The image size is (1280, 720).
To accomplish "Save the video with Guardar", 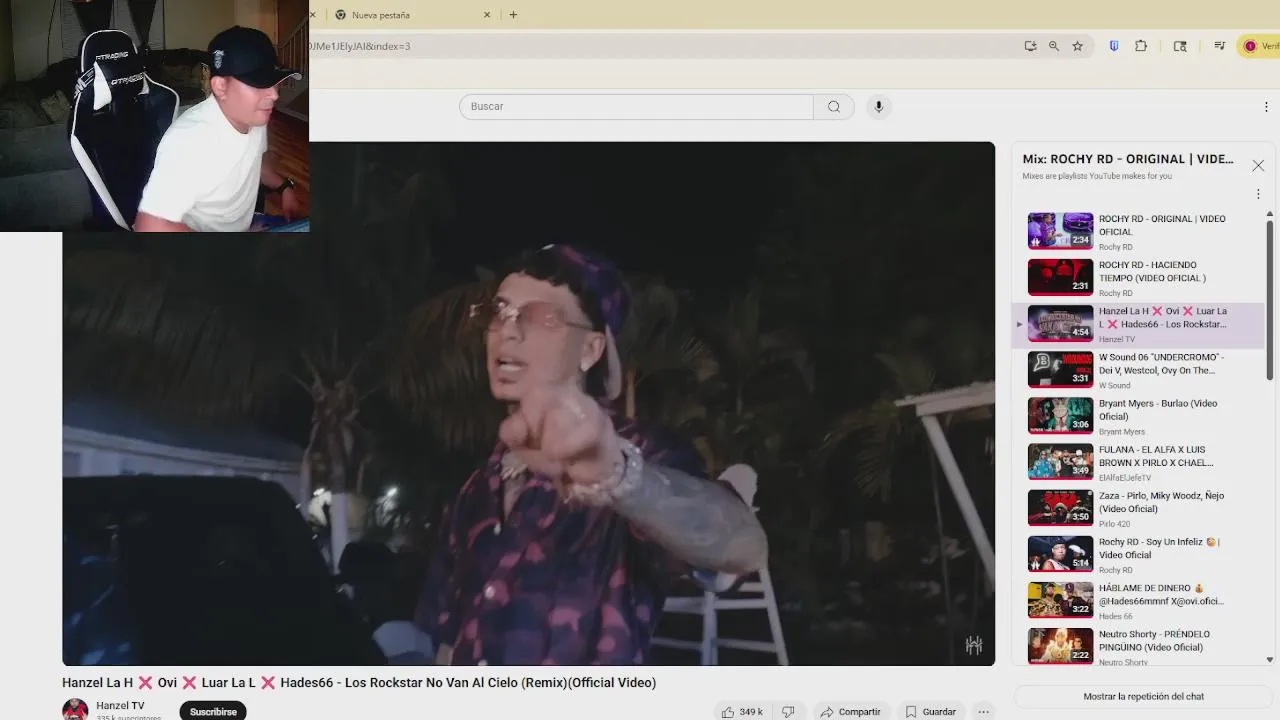I will pos(931,711).
